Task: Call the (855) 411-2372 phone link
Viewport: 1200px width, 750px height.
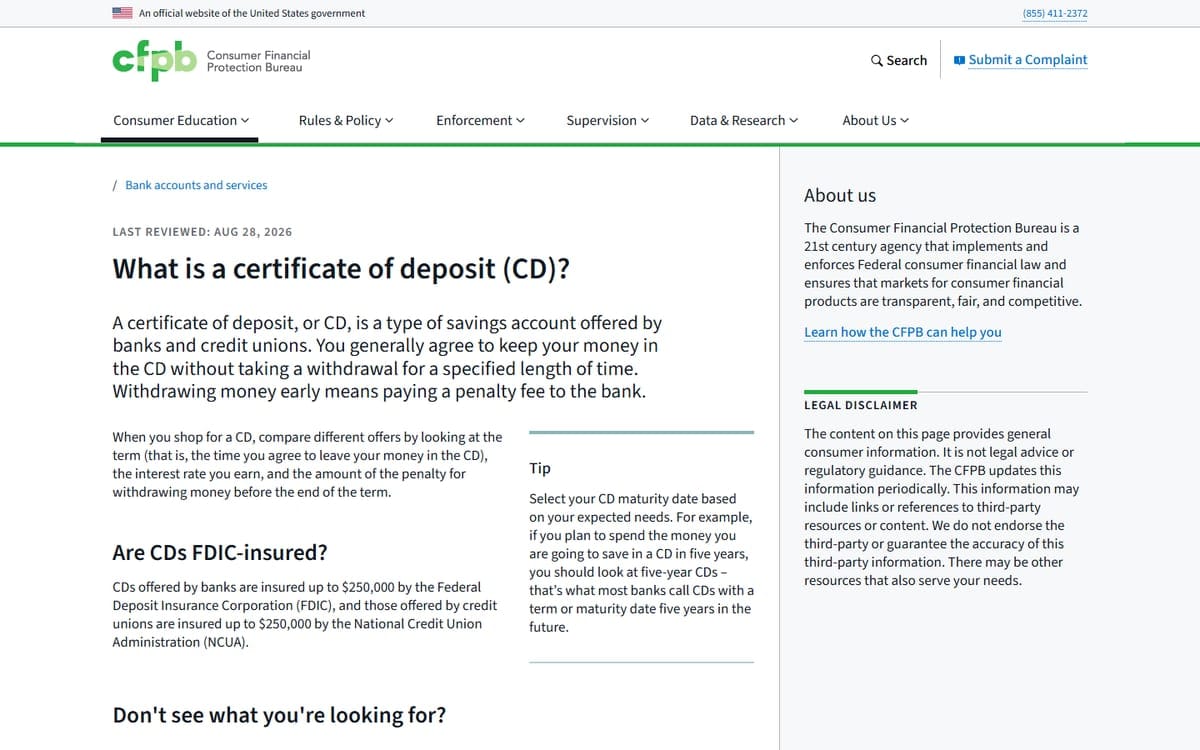Action: coord(1055,13)
